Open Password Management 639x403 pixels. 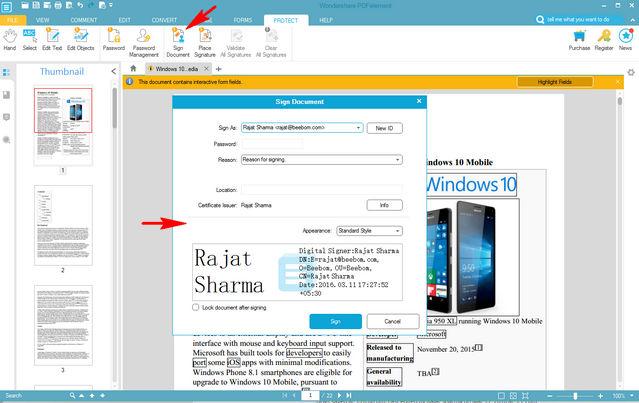click(x=143, y=42)
